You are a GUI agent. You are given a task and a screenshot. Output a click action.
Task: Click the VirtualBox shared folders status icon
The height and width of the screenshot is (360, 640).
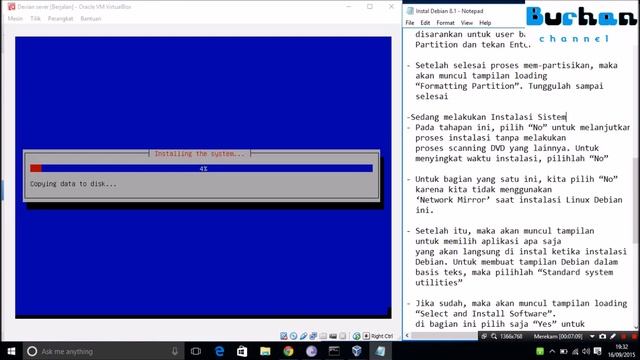pyautogui.click(x=323, y=336)
